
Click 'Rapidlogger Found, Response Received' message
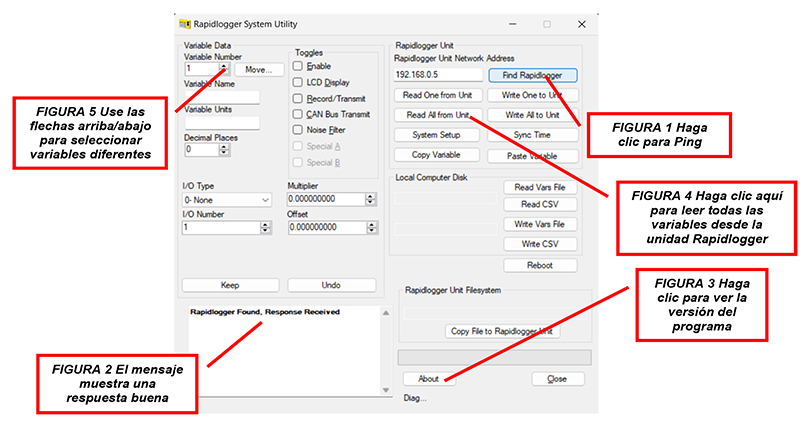pos(265,312)
